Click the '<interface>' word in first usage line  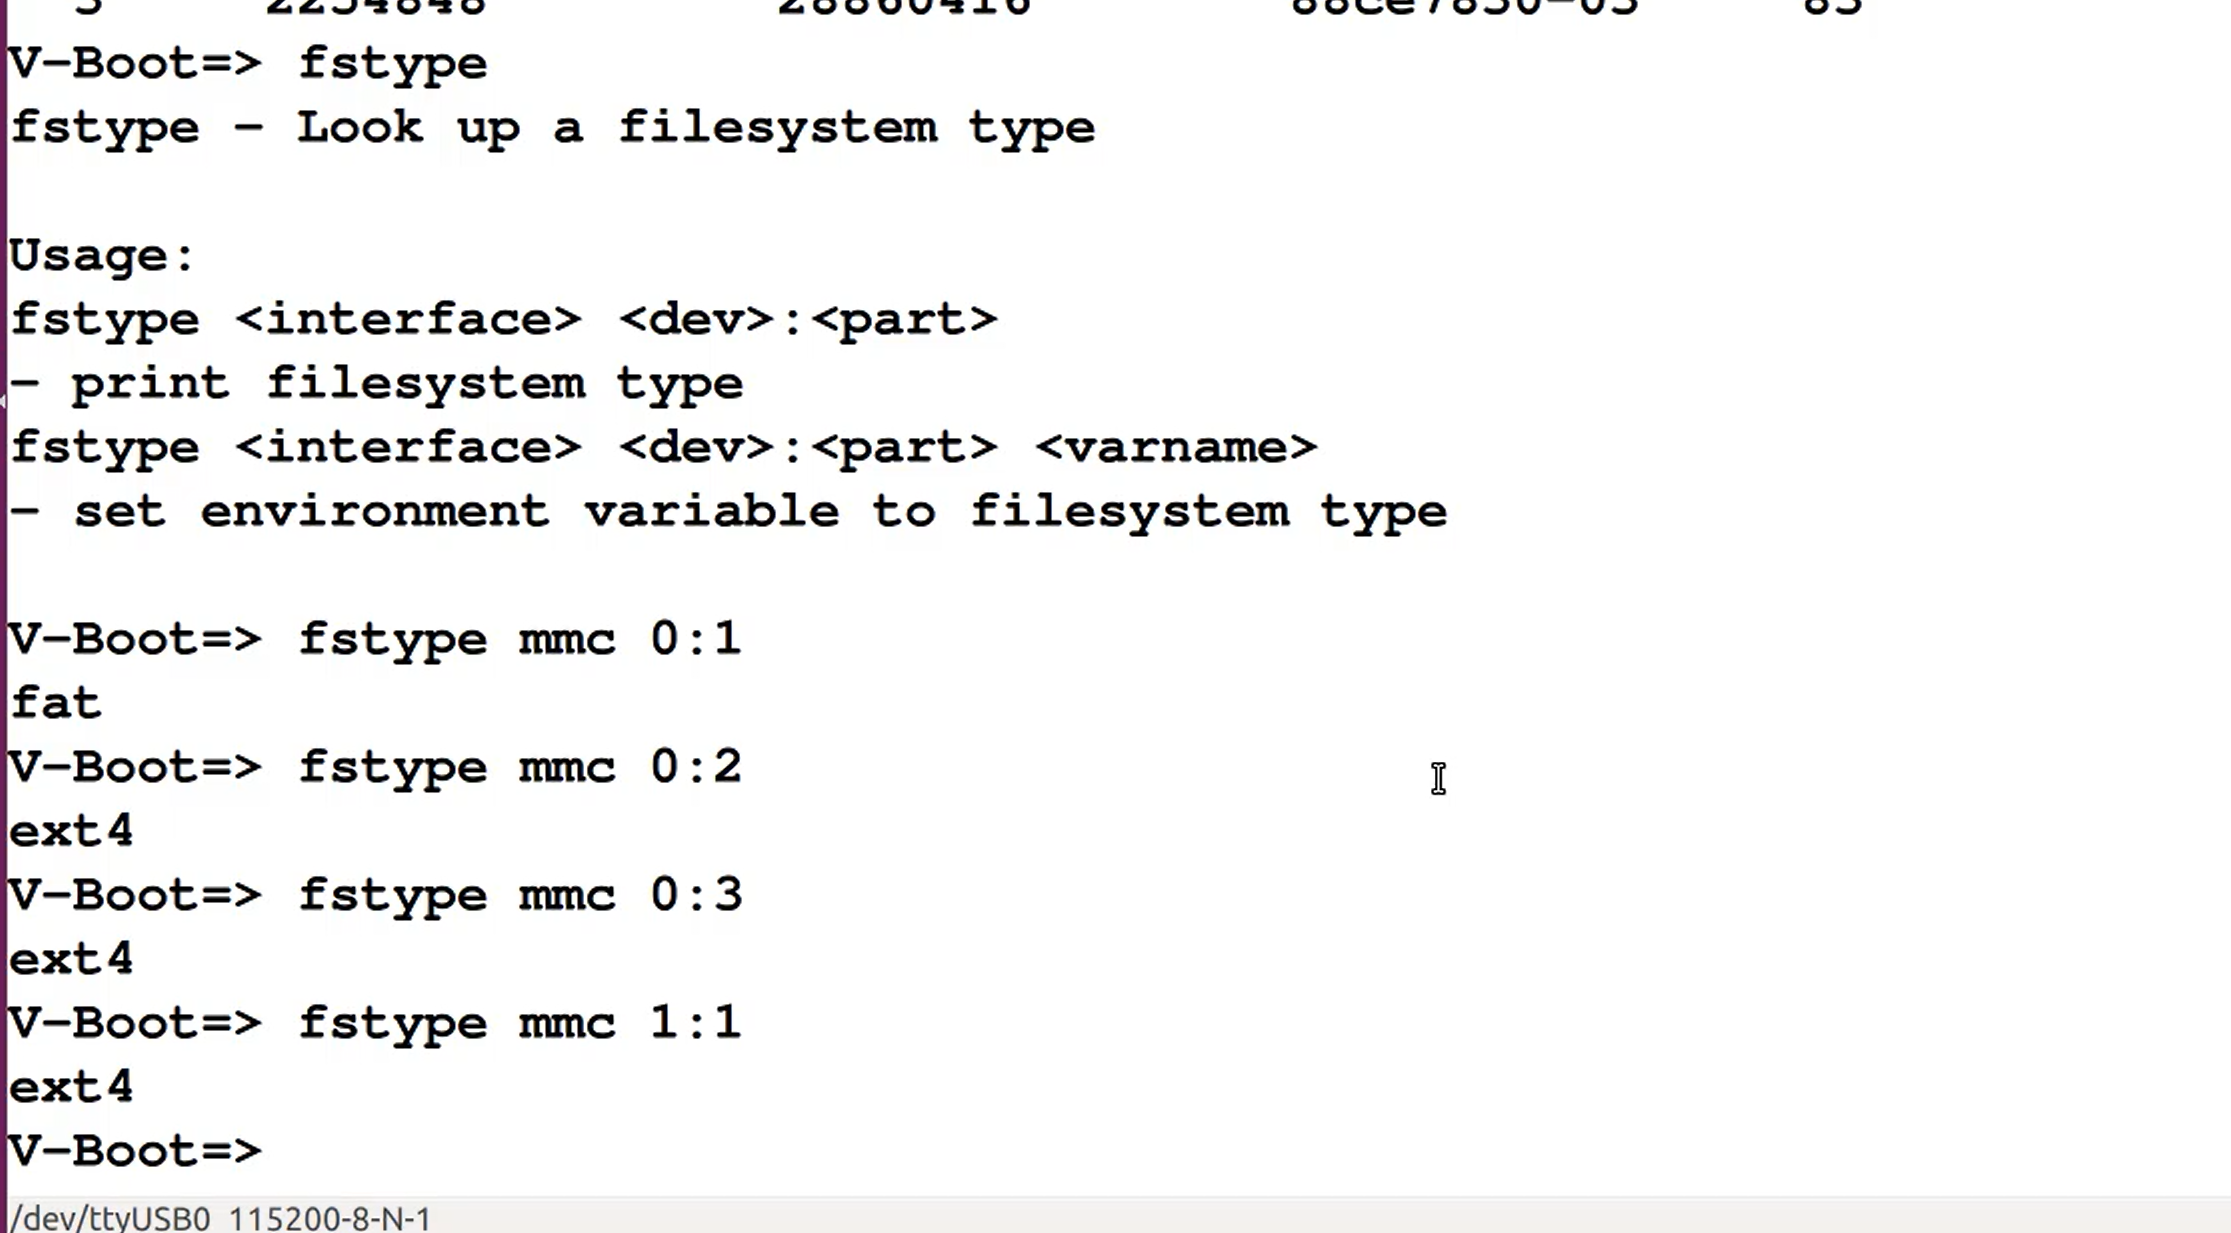[x=408, y=320]
